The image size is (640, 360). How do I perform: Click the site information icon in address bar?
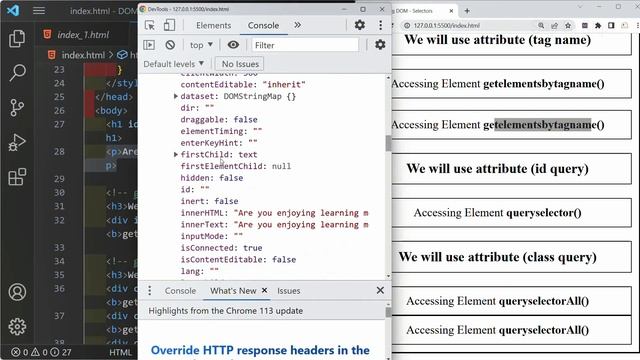tap(407, 25)
